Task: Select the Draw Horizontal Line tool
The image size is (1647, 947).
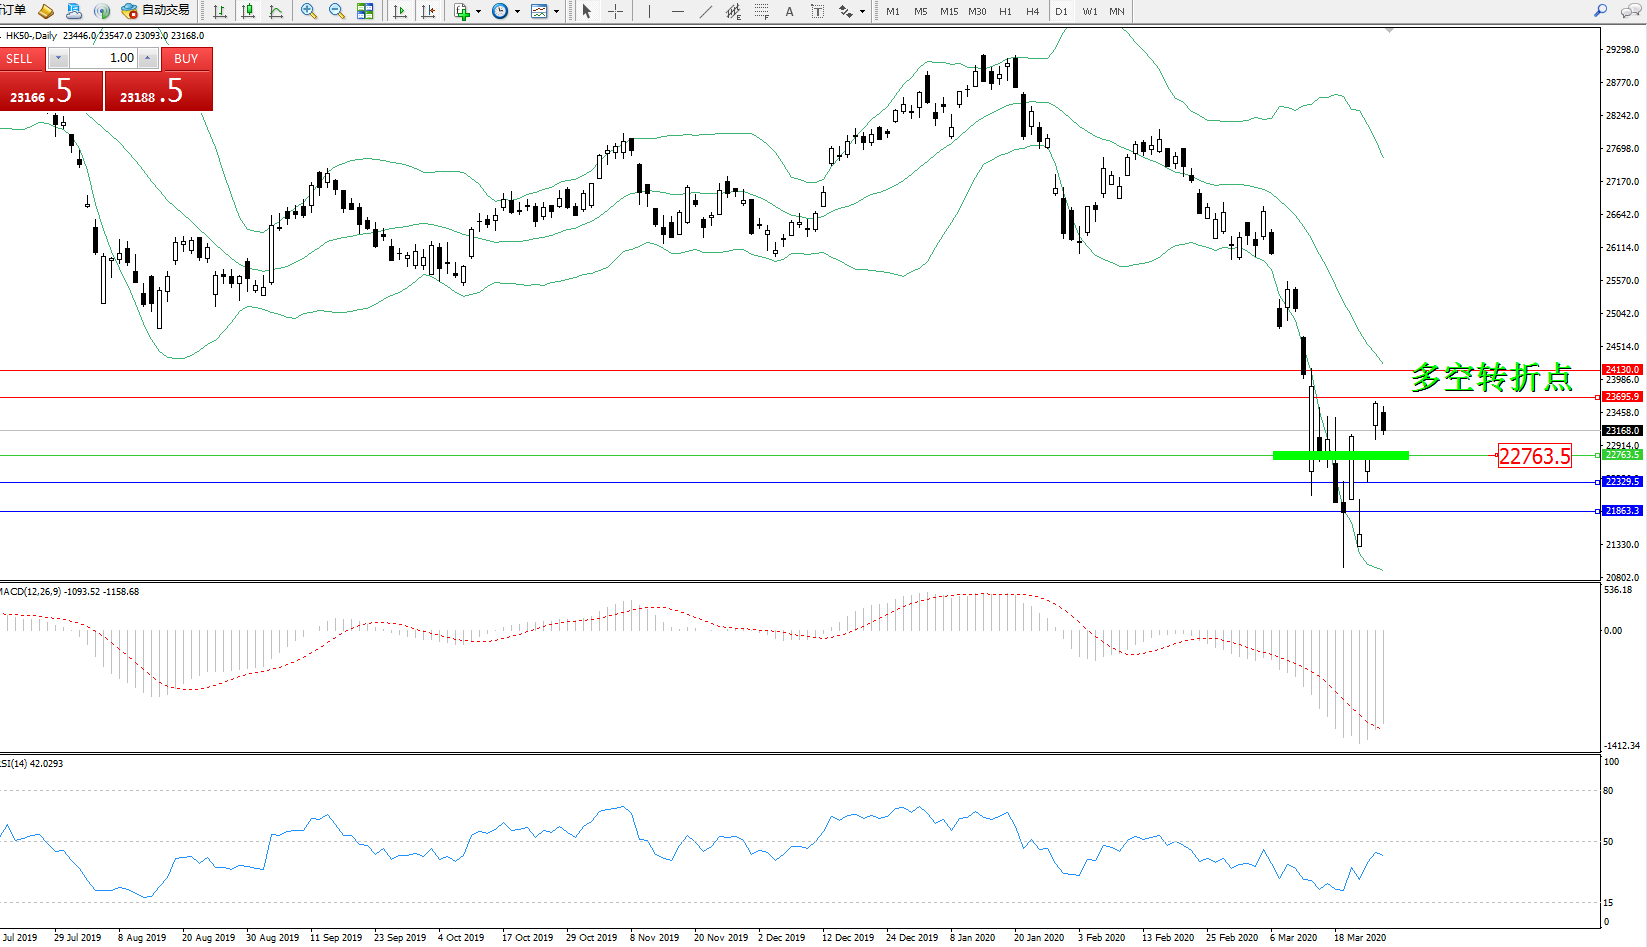Action: tap(678, 11)
